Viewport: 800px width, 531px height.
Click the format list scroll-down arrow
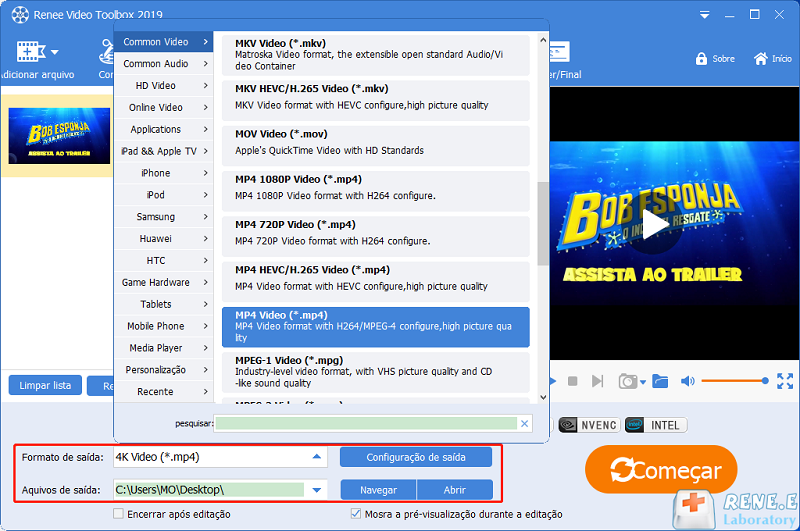click(543, 397)
